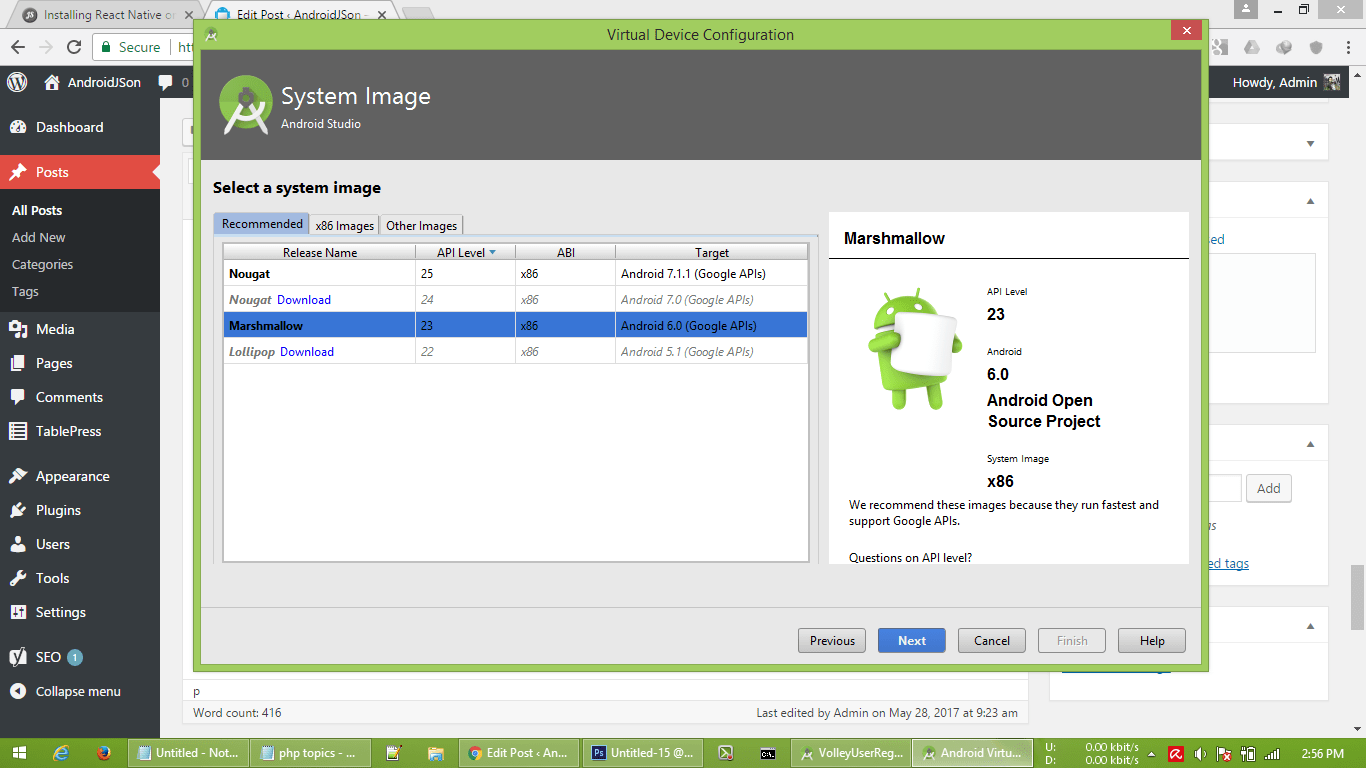Open Settings in the WordPress sidebar

(60, 612)
